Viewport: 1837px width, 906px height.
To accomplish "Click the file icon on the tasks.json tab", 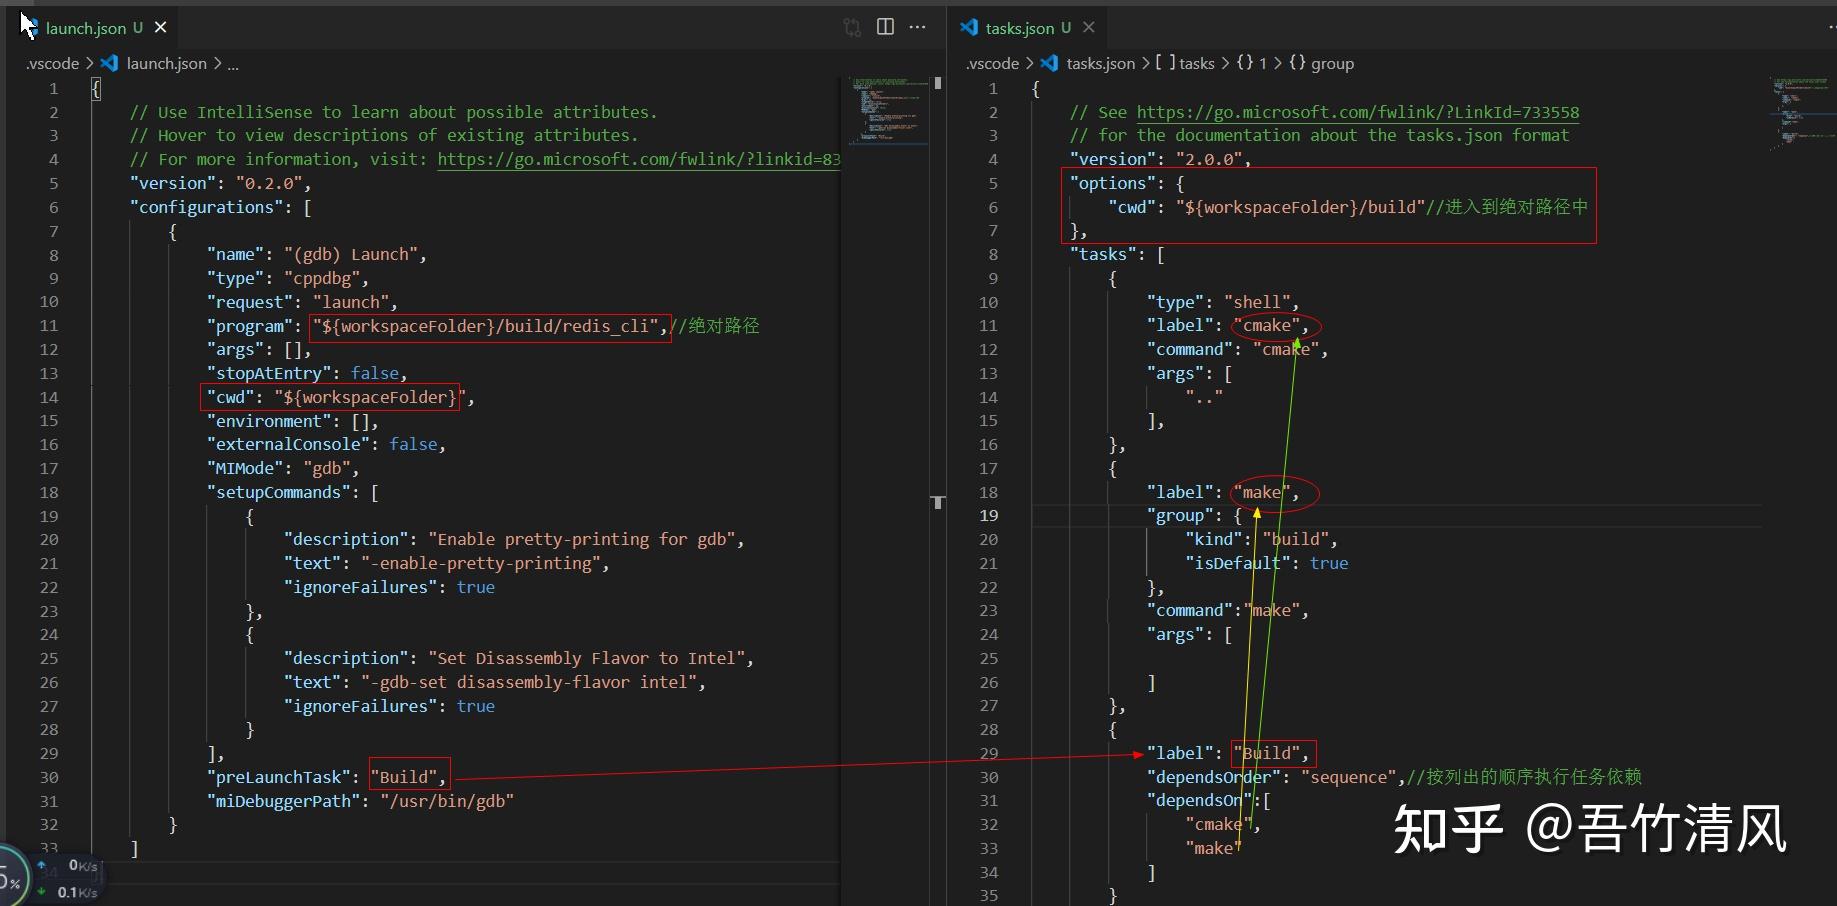I will 970,27.
